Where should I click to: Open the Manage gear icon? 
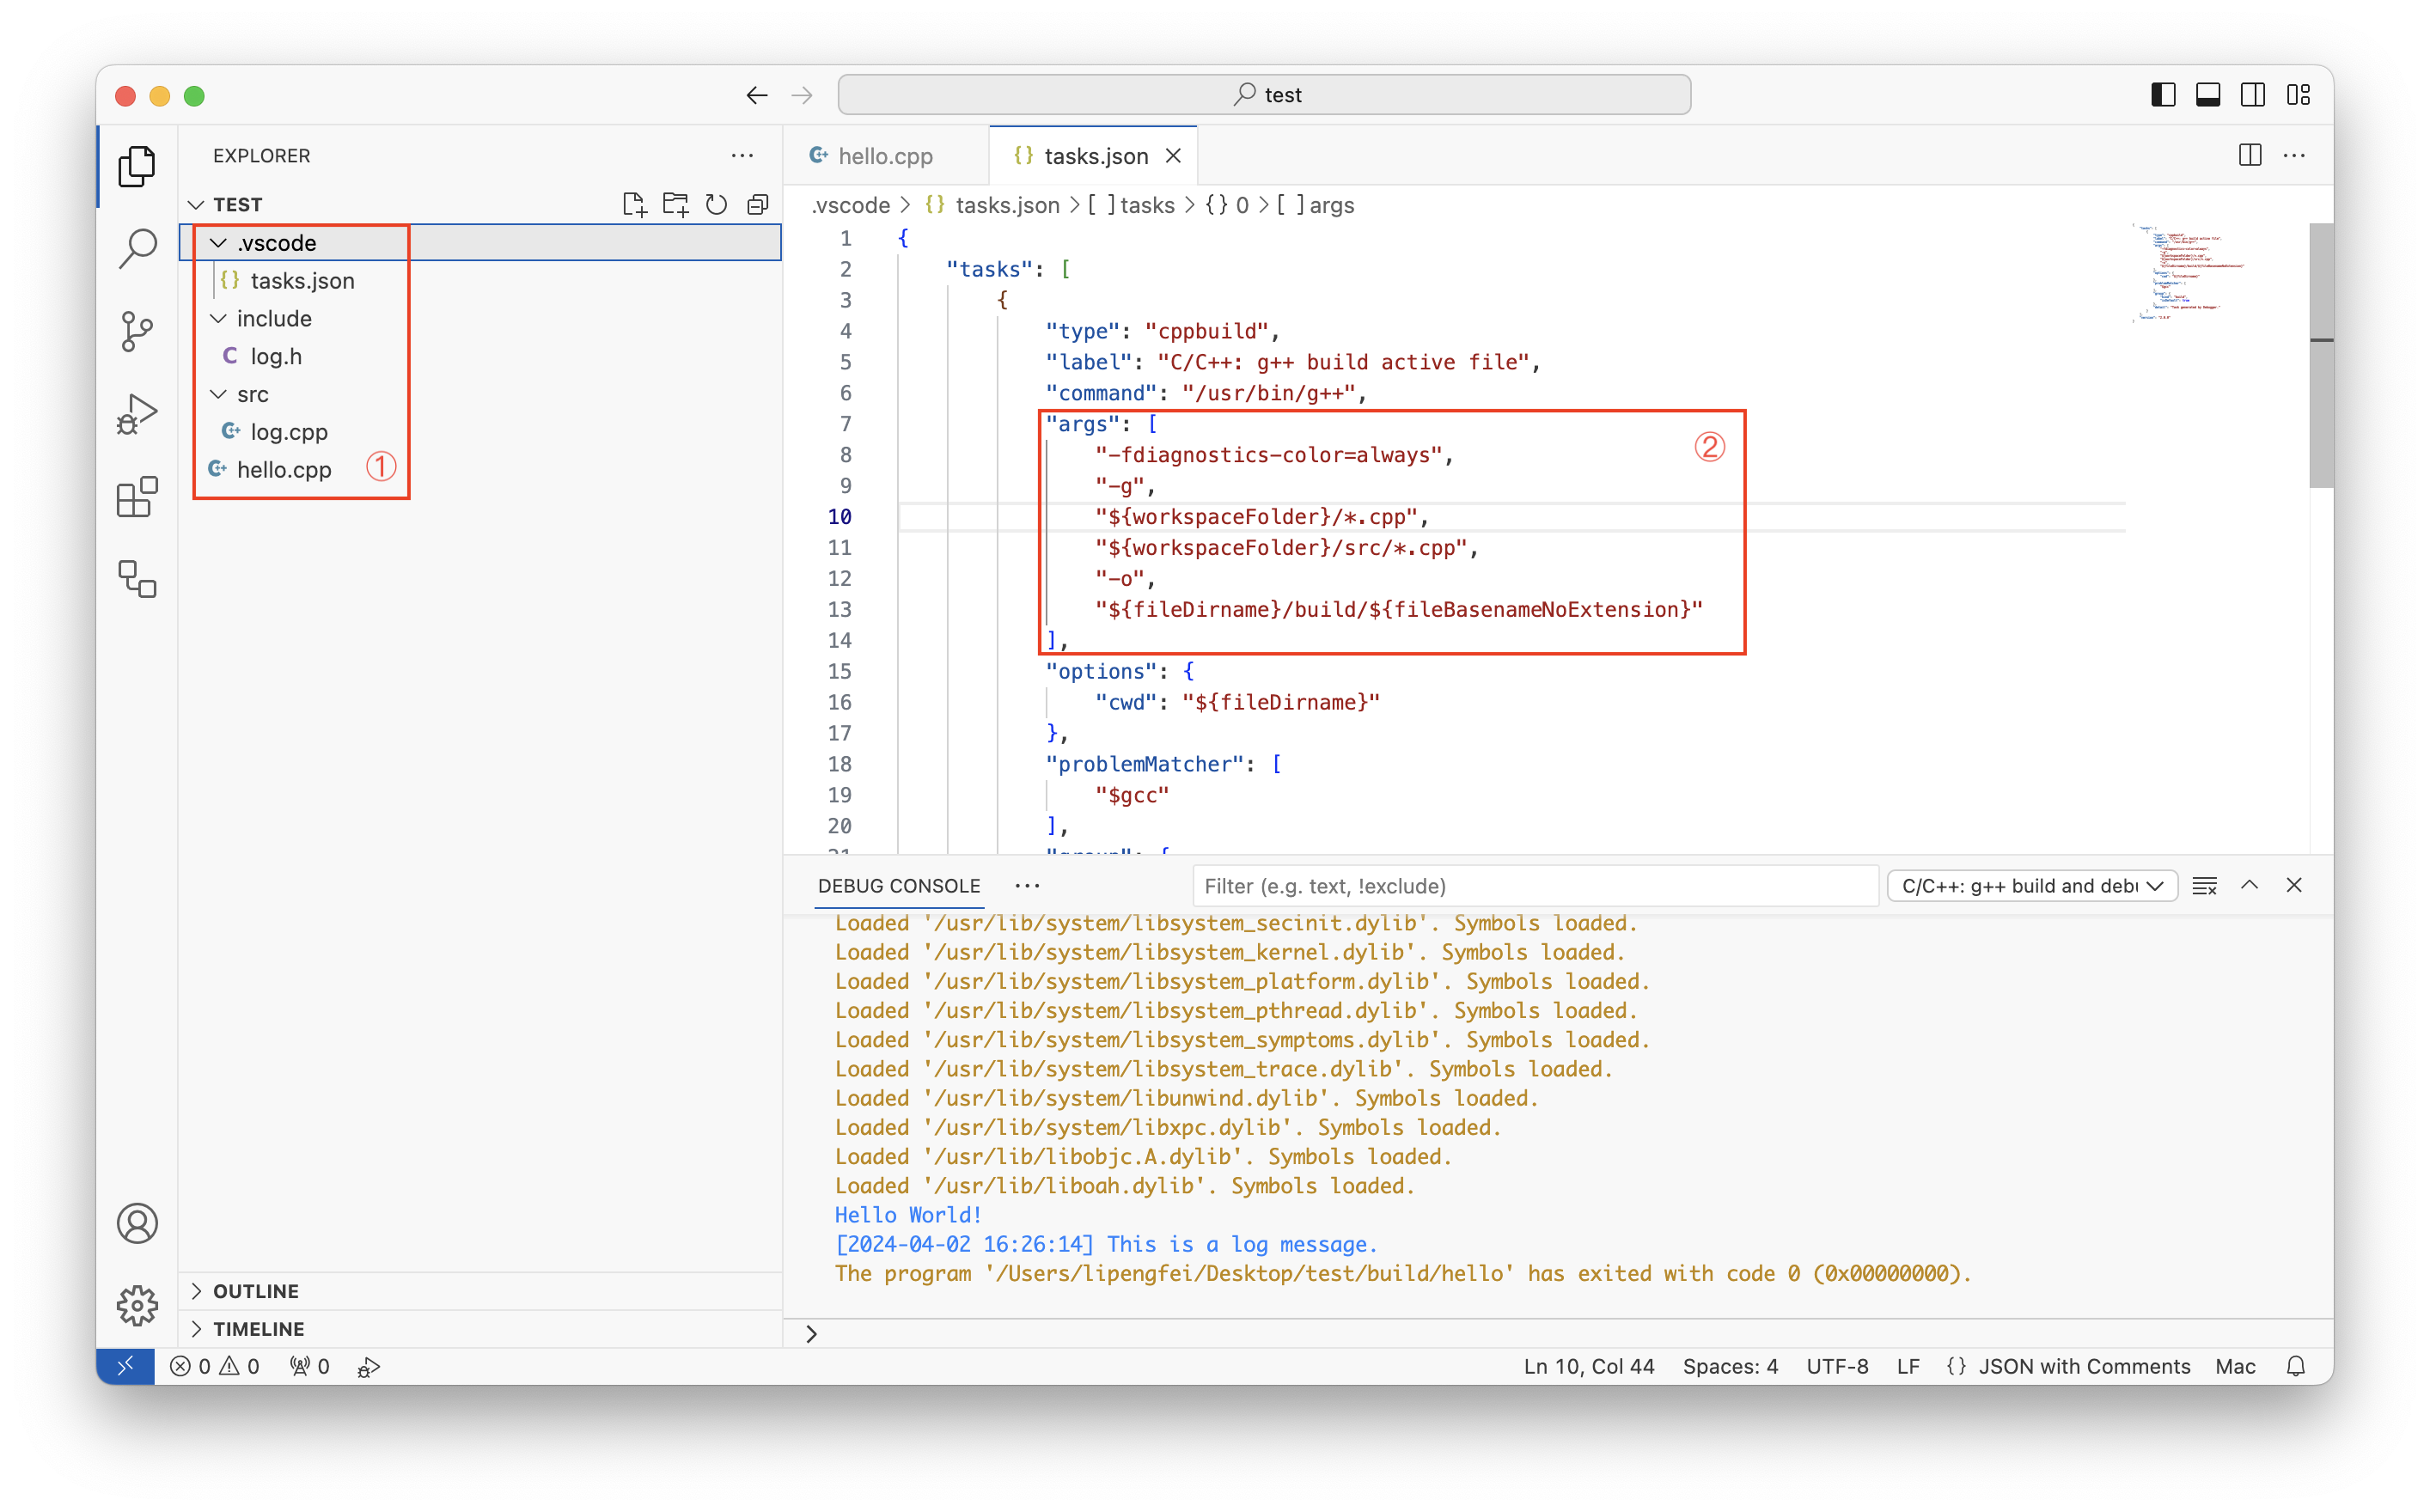137,1305
